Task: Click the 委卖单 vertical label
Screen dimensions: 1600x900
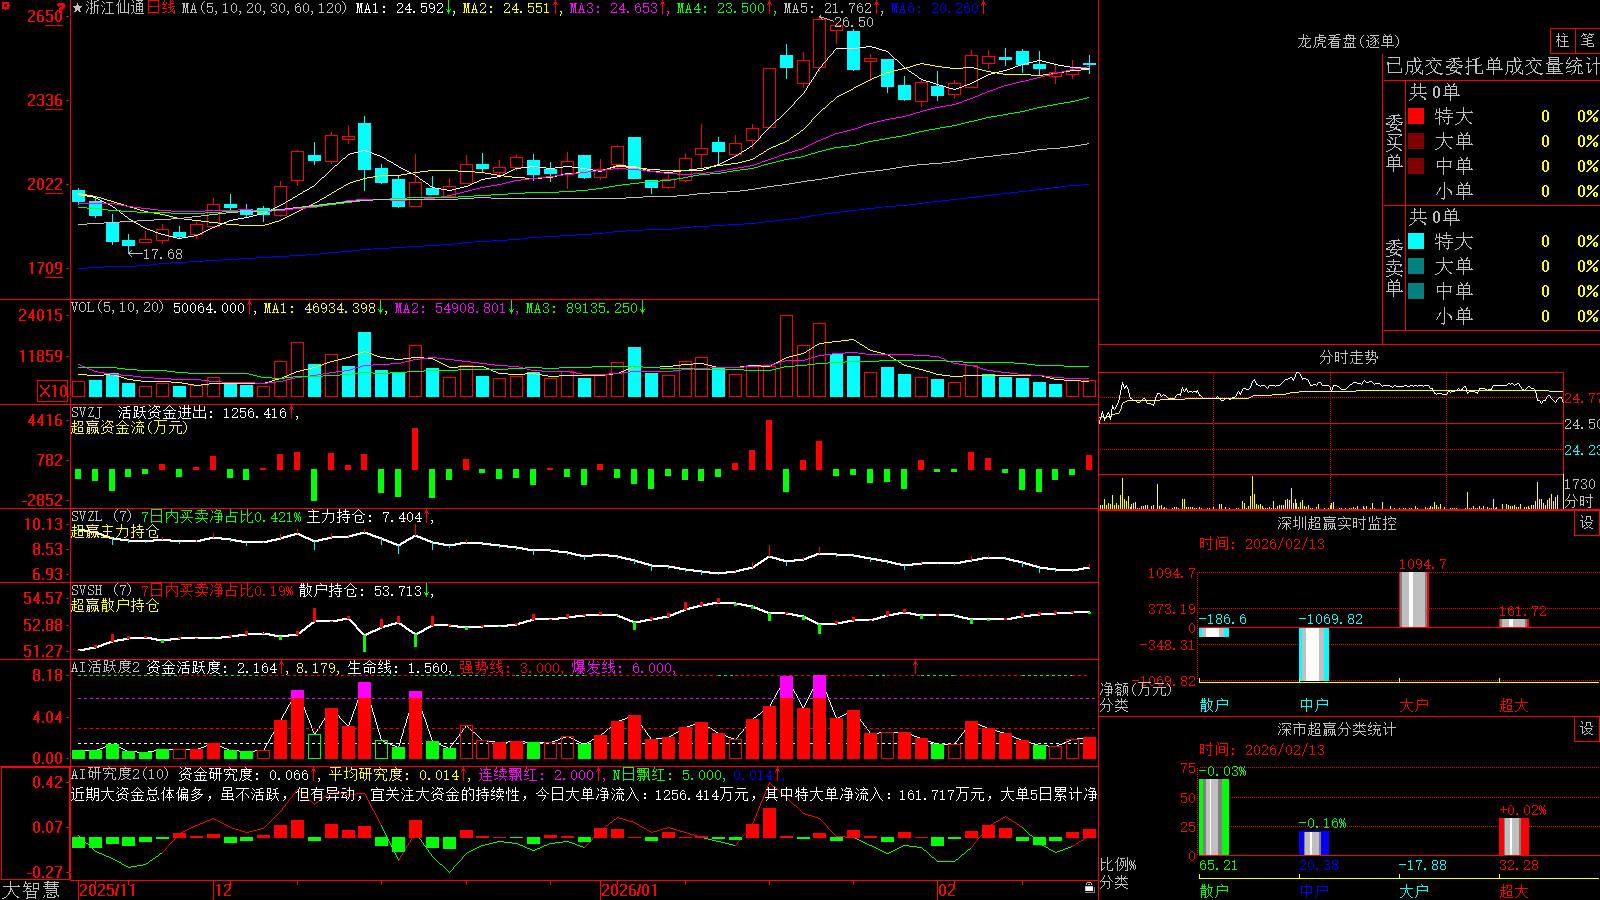Action: click(1394, 268)
